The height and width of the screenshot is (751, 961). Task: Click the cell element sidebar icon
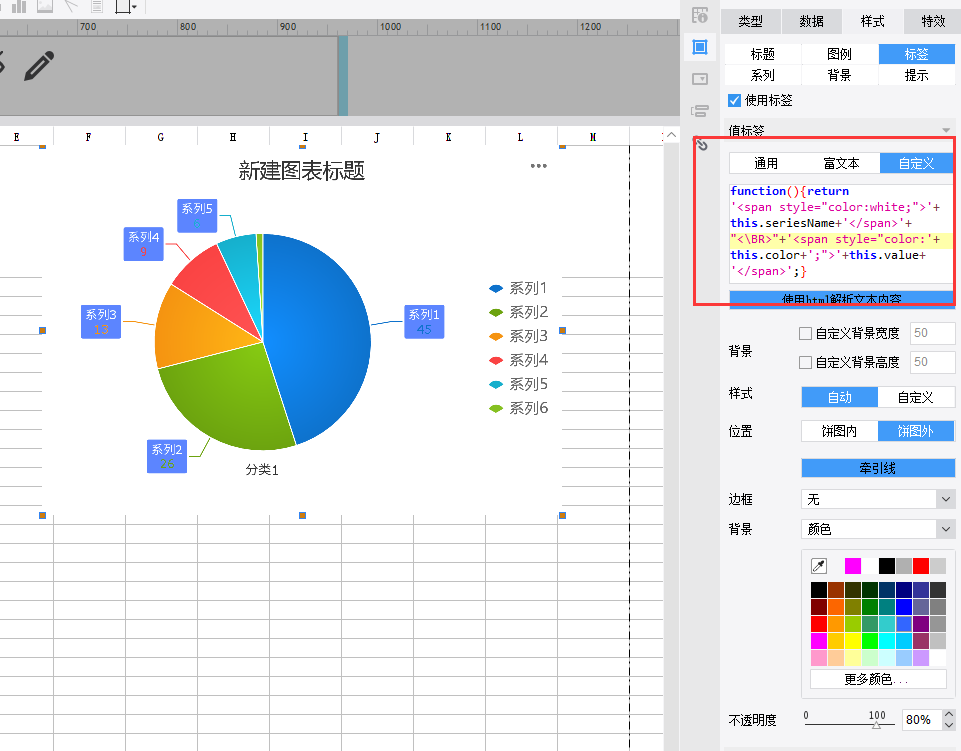(x=700, y=15)
